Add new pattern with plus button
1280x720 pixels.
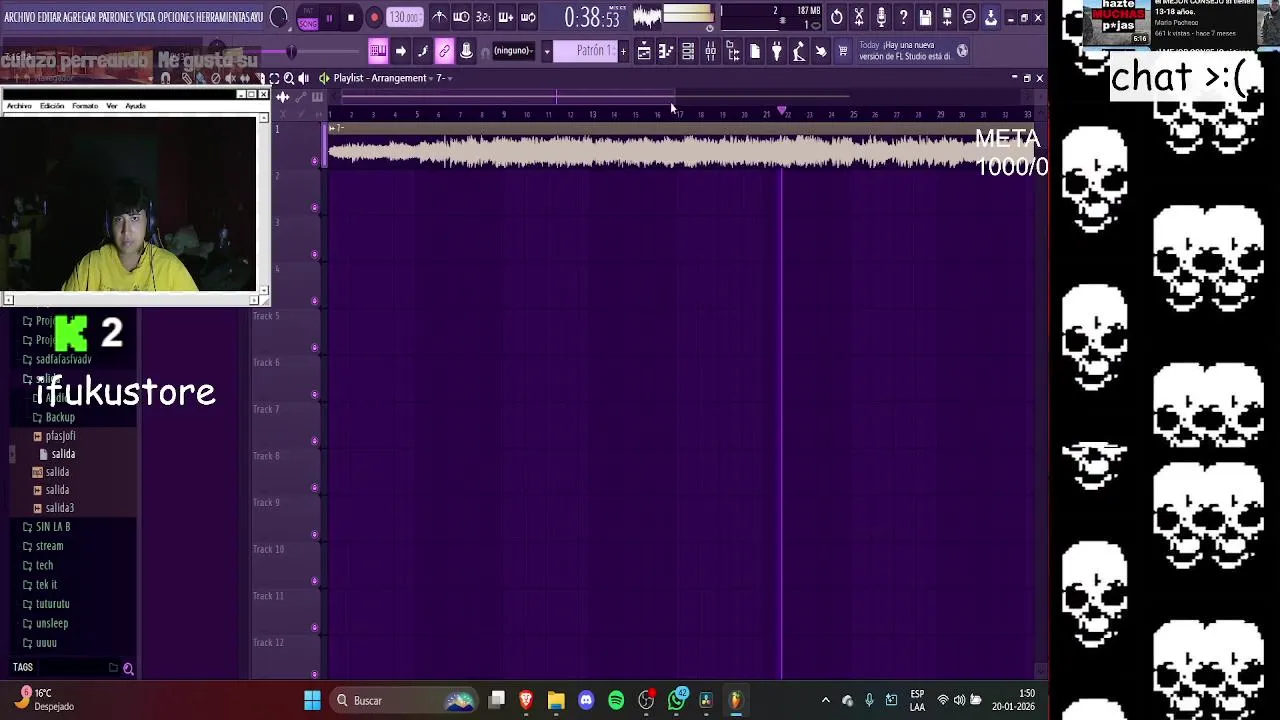(x=623, y=51)
